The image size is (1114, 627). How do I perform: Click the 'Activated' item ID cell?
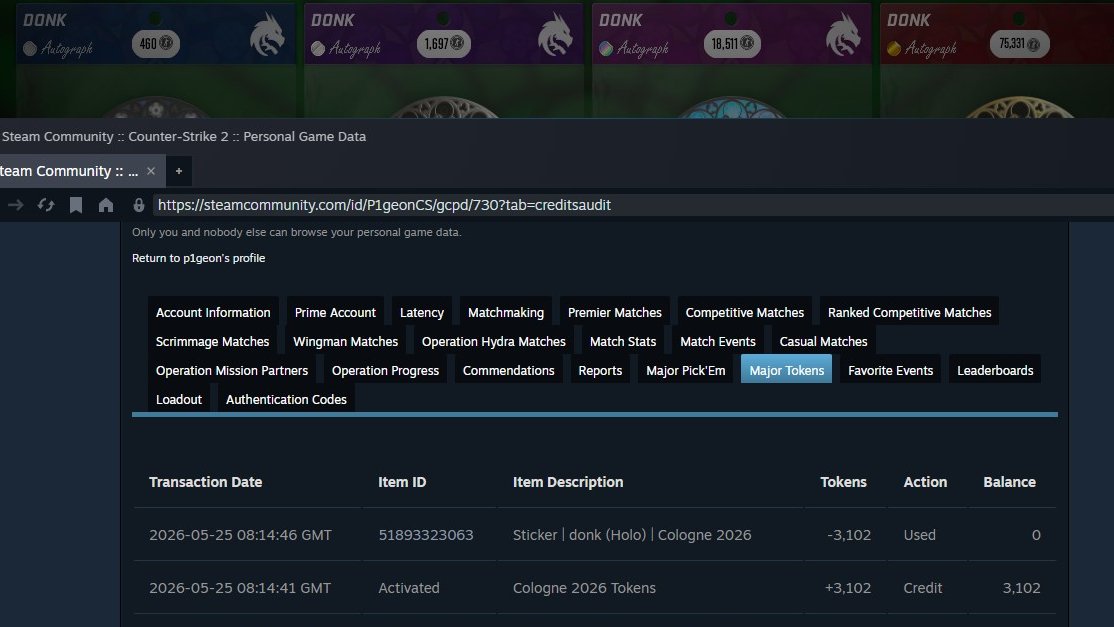tap(409, 589)
